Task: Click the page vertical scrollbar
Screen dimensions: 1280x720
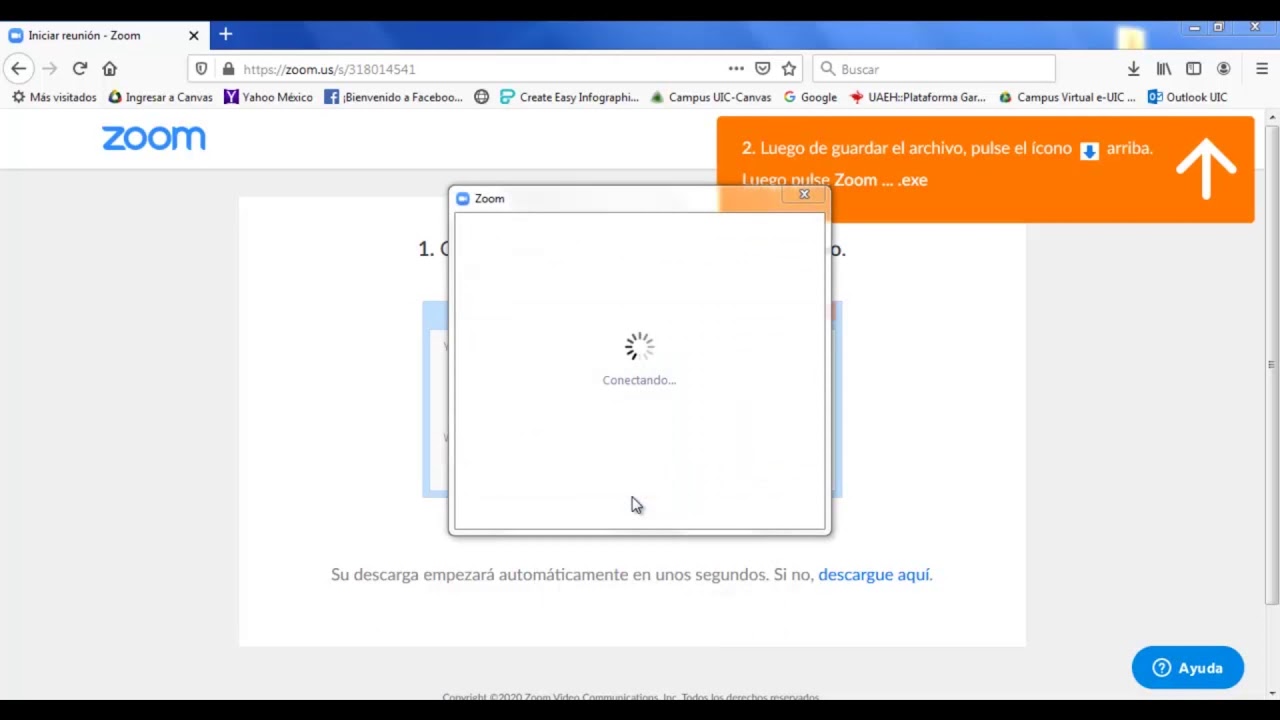Action: [x=1271, y=364]
